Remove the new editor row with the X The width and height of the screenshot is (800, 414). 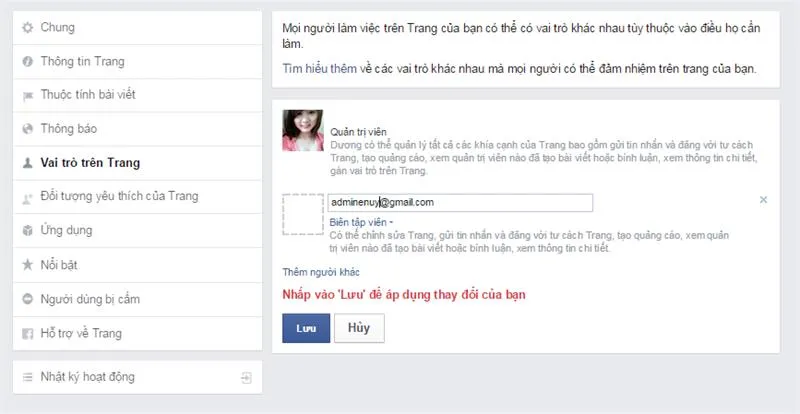coord(763,201)
